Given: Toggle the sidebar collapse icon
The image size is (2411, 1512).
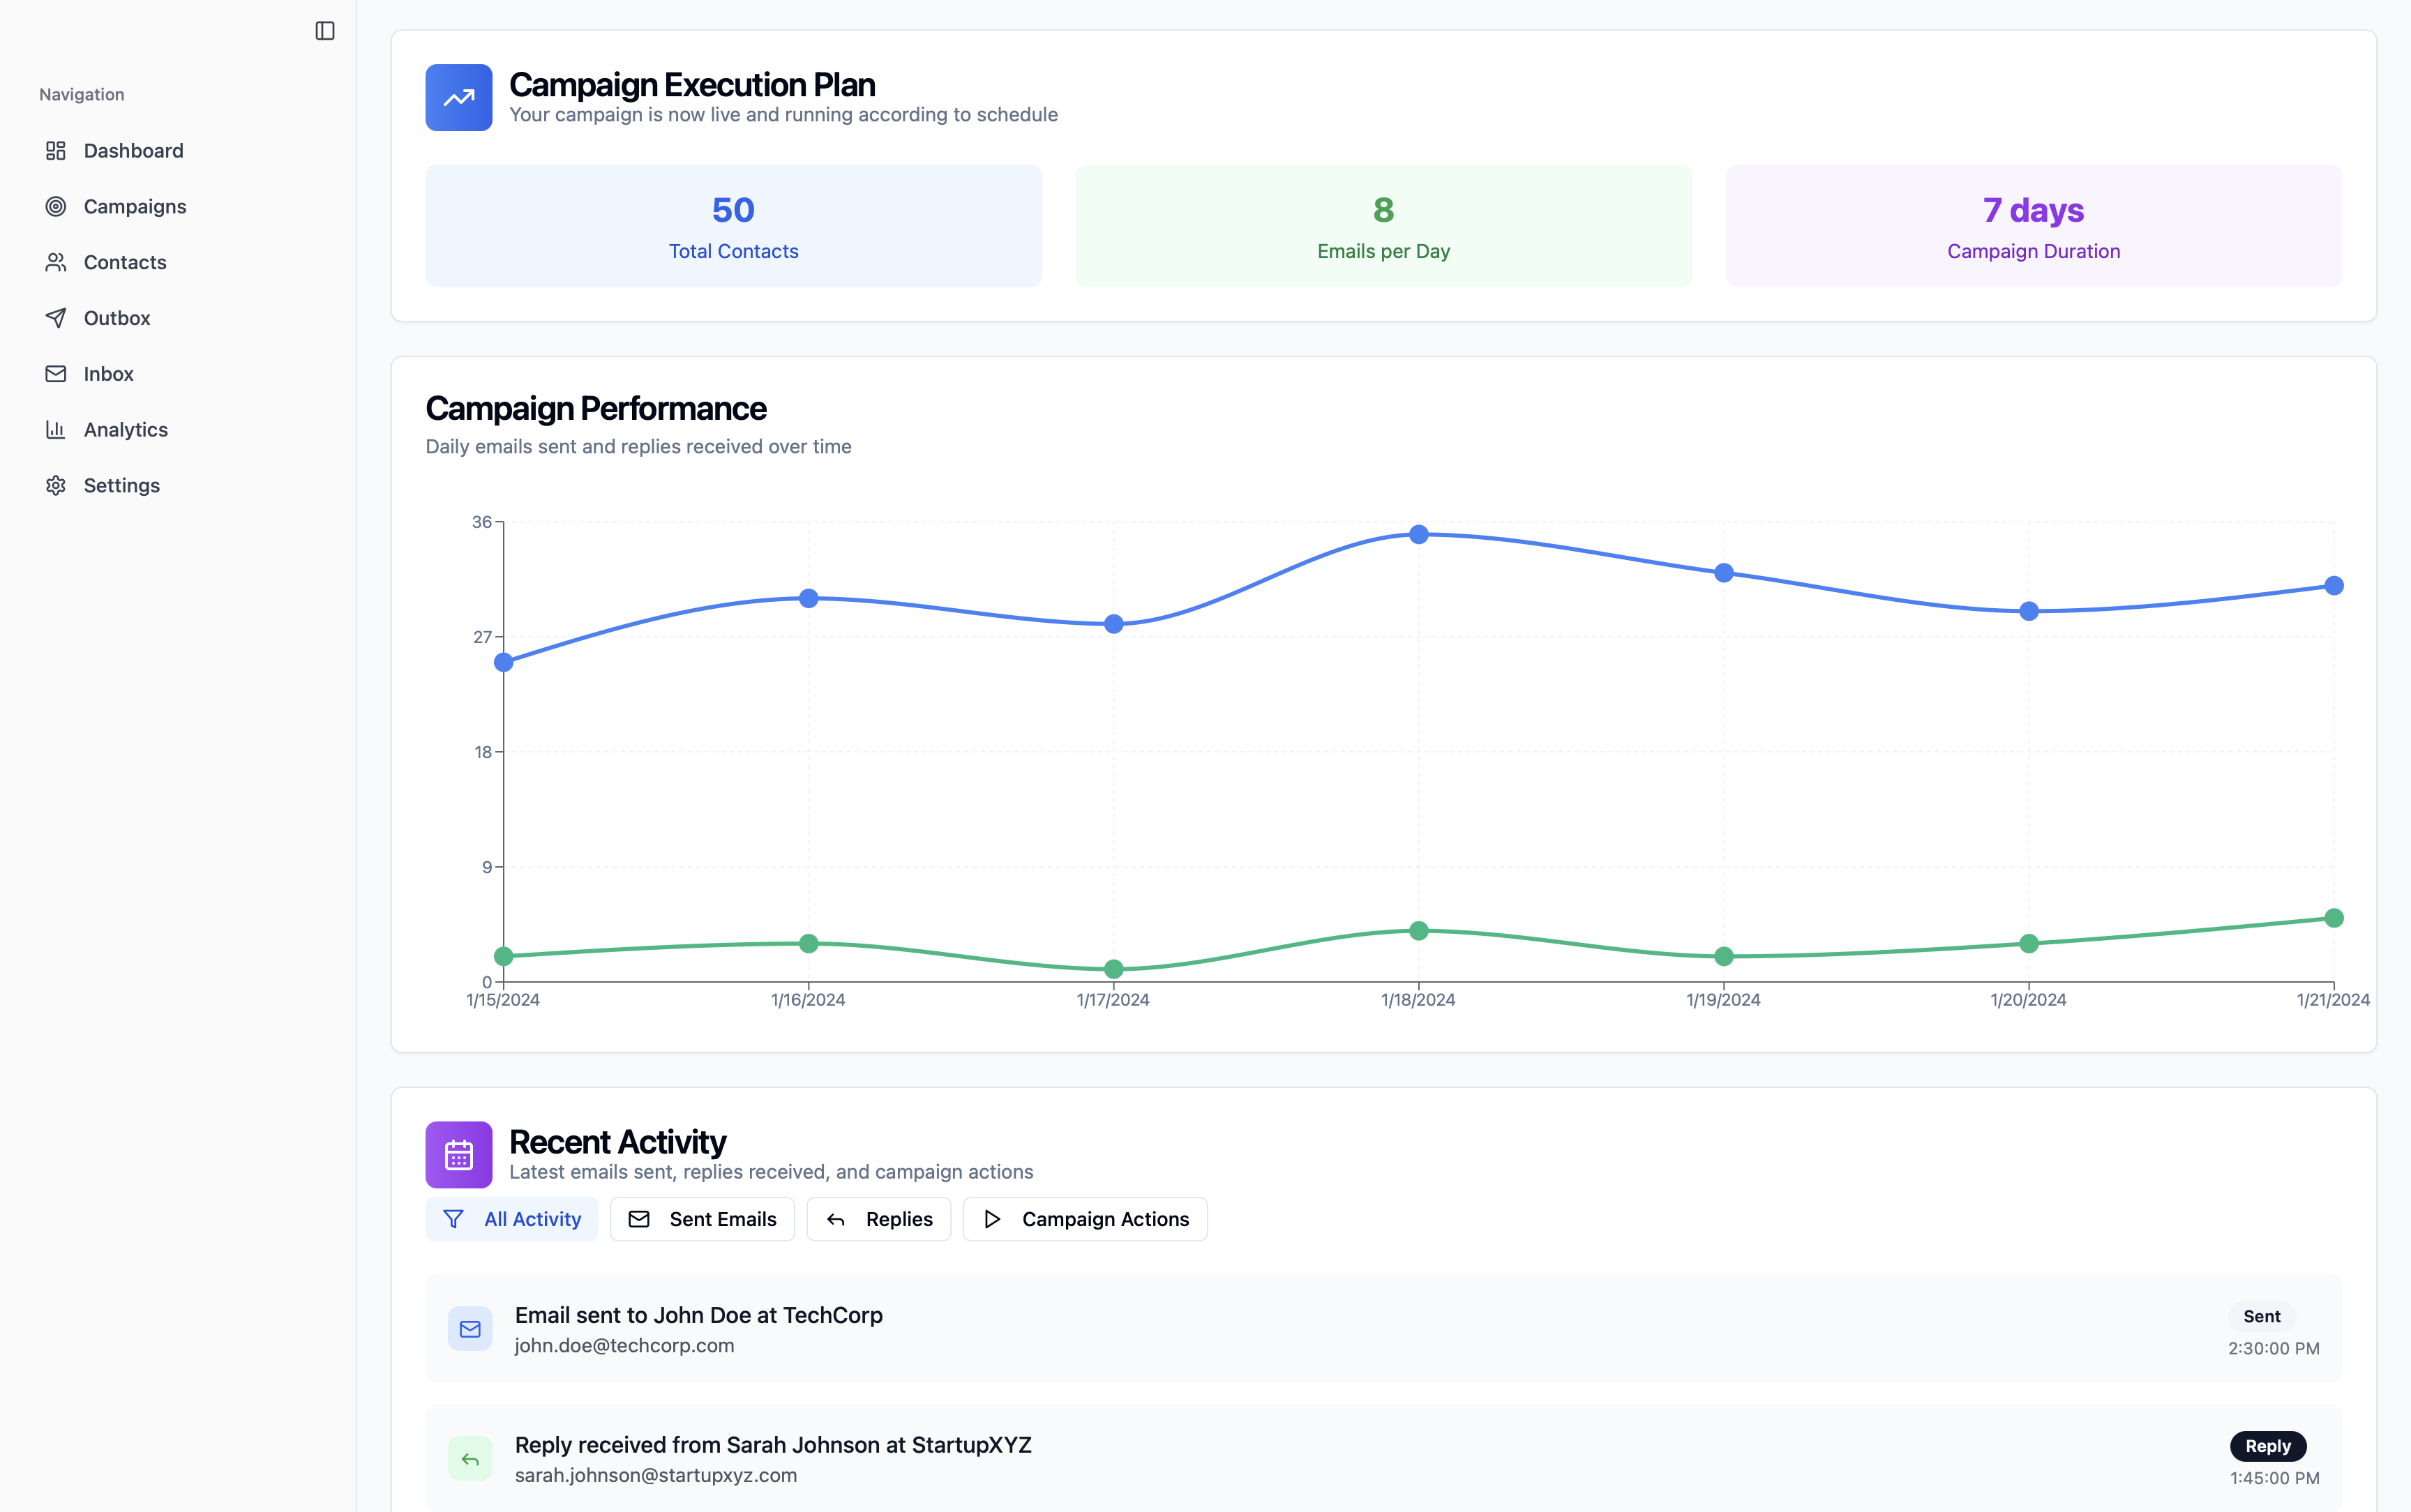Looking at the screenshot, I should [x=325, y=31].
